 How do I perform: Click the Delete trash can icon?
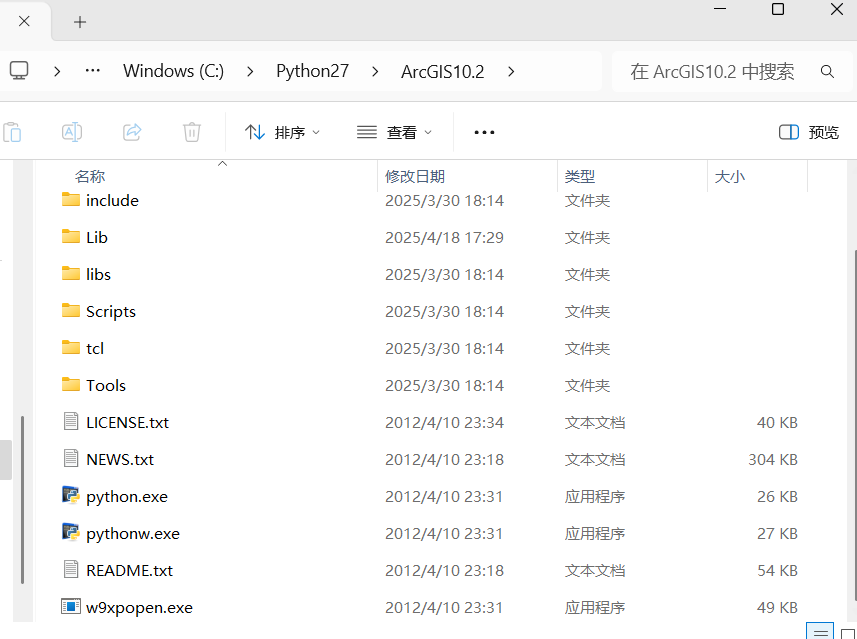(x=192, y=132)
